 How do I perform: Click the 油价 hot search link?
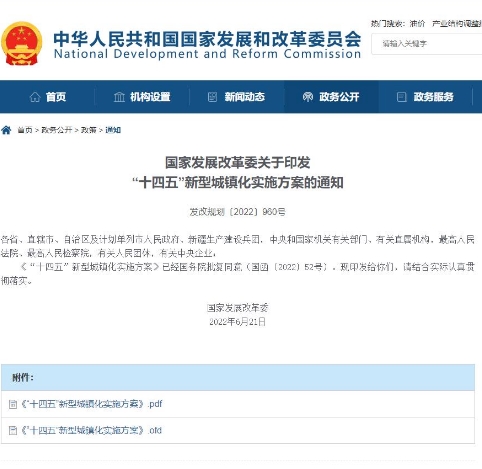pos(417,24)
